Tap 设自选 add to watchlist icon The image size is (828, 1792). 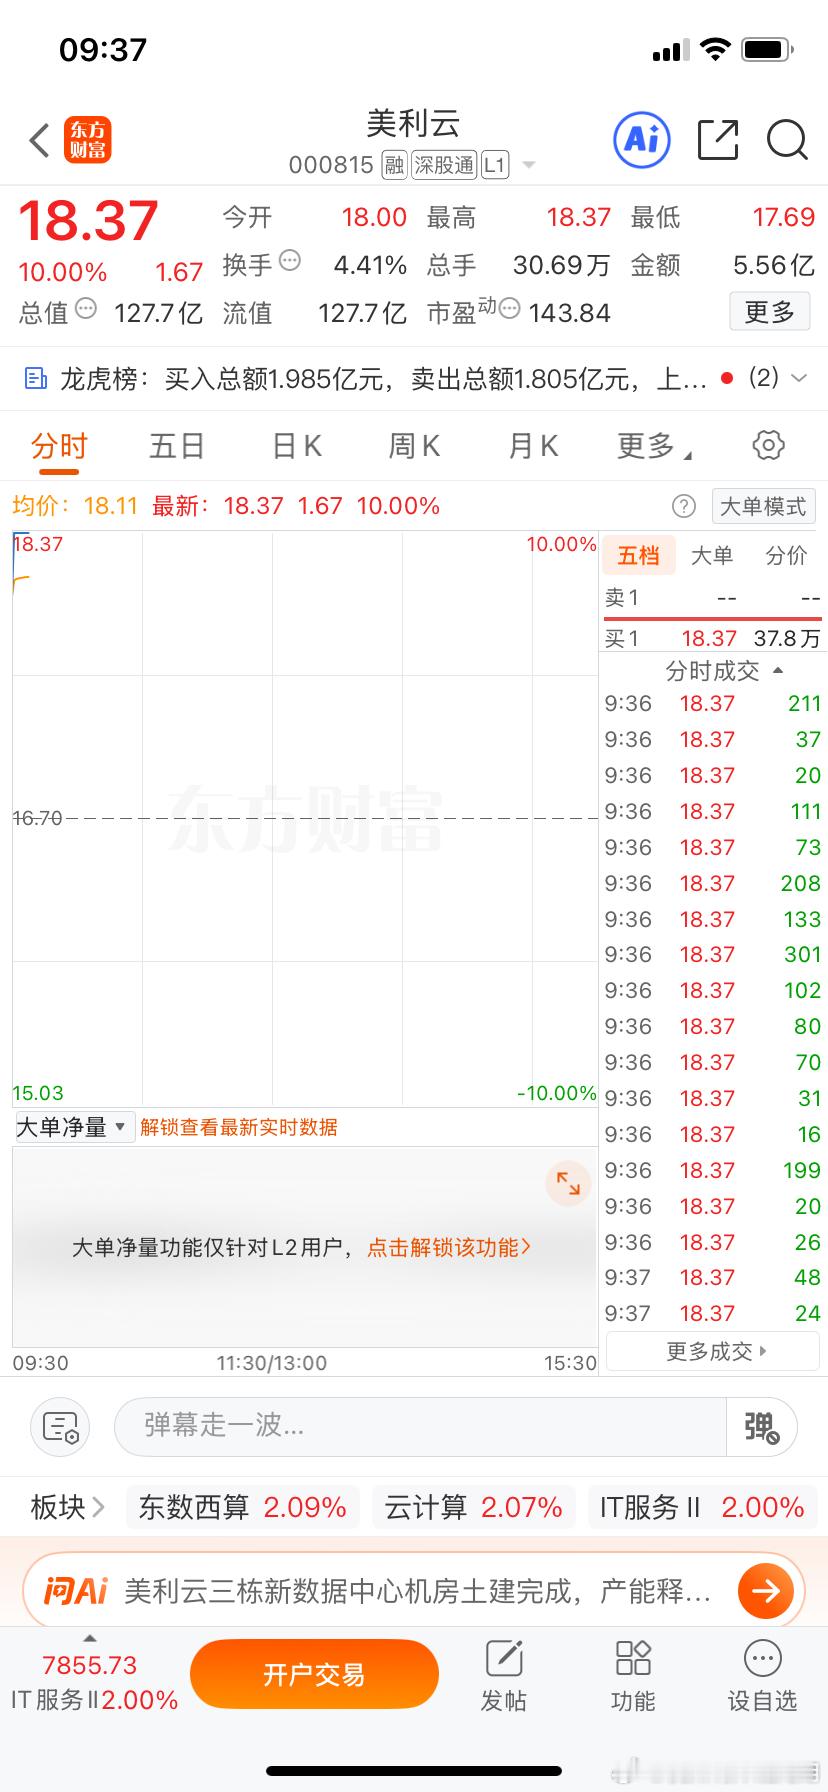click(763, 1658)
